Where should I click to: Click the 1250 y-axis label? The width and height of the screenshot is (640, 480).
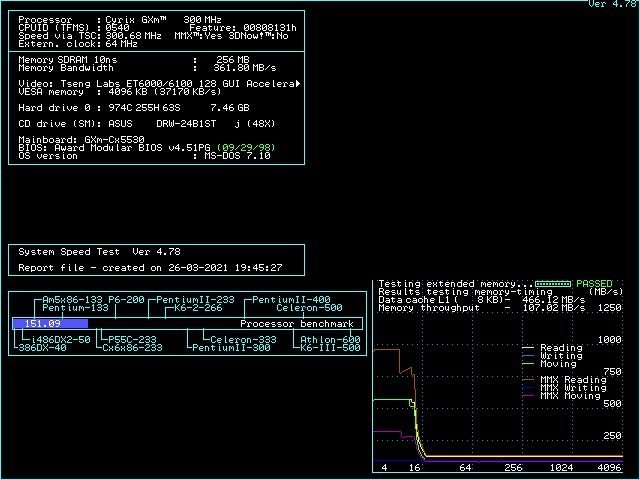click(609, 308)
